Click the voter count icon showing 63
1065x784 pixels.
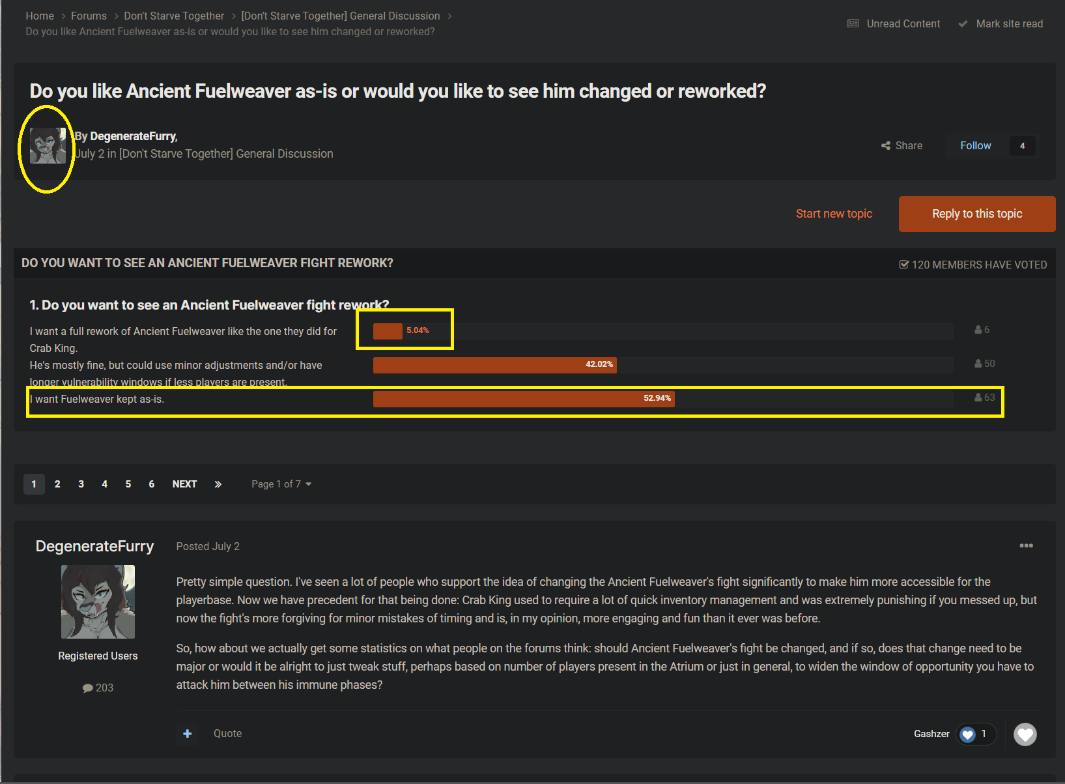pyautogui.click(x=978, y=398)
